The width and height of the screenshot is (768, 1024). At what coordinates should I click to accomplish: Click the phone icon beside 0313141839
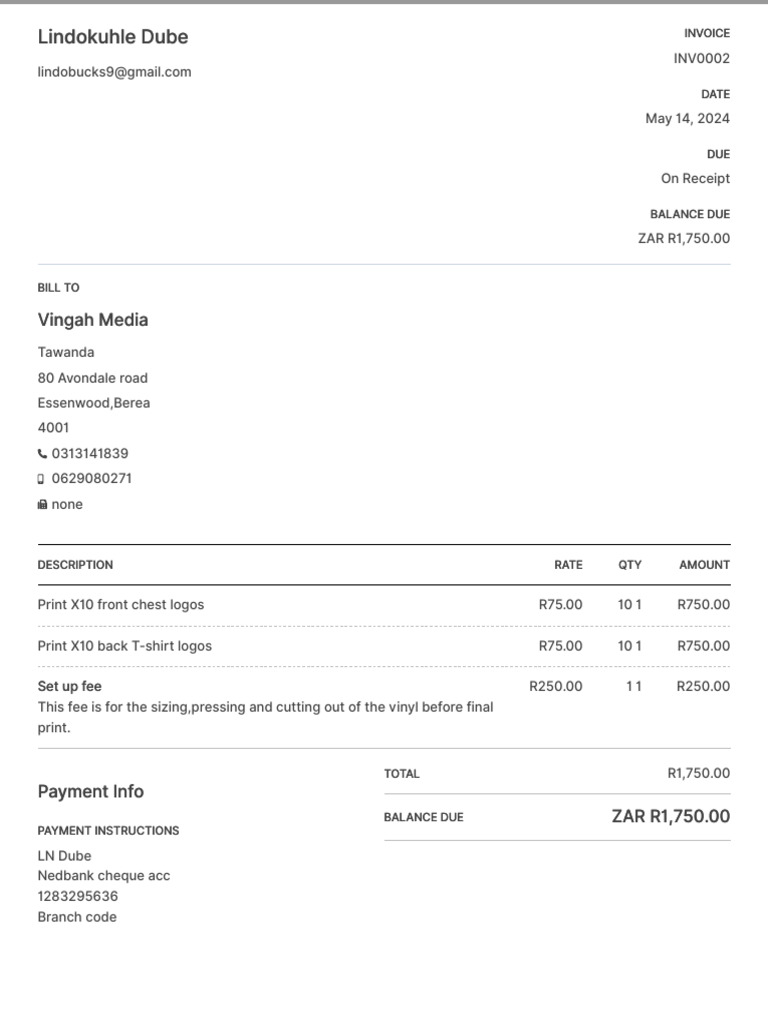[x=42, y=453]
